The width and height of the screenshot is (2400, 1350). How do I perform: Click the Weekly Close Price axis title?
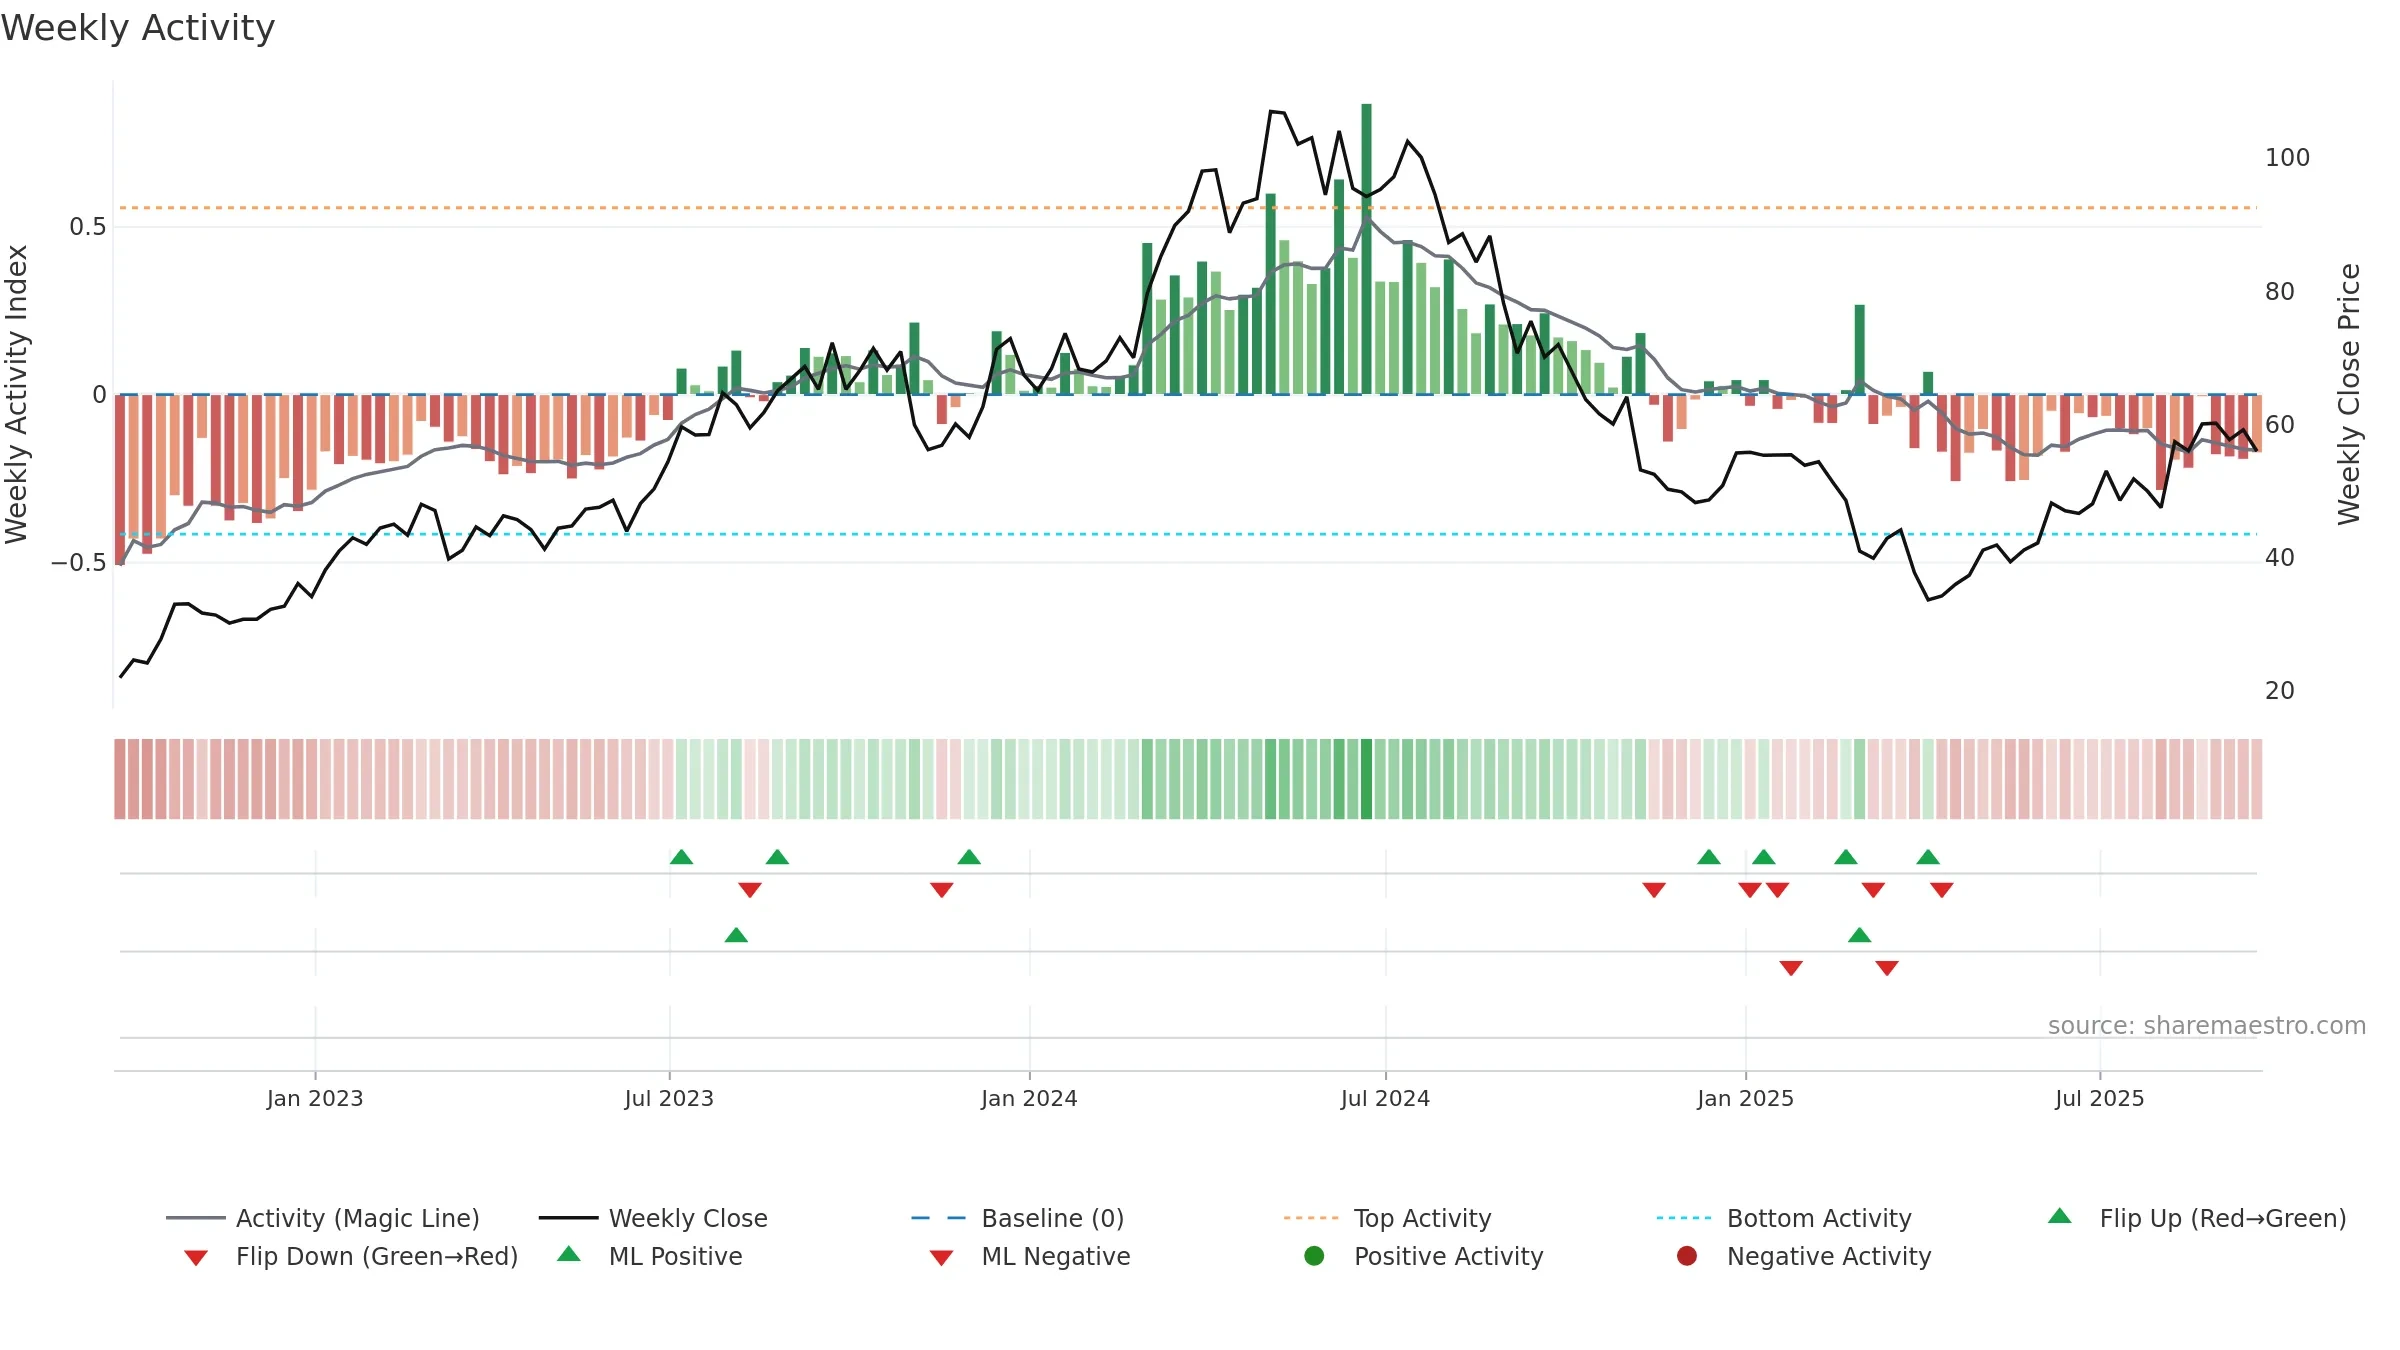tap(2349, 394)
